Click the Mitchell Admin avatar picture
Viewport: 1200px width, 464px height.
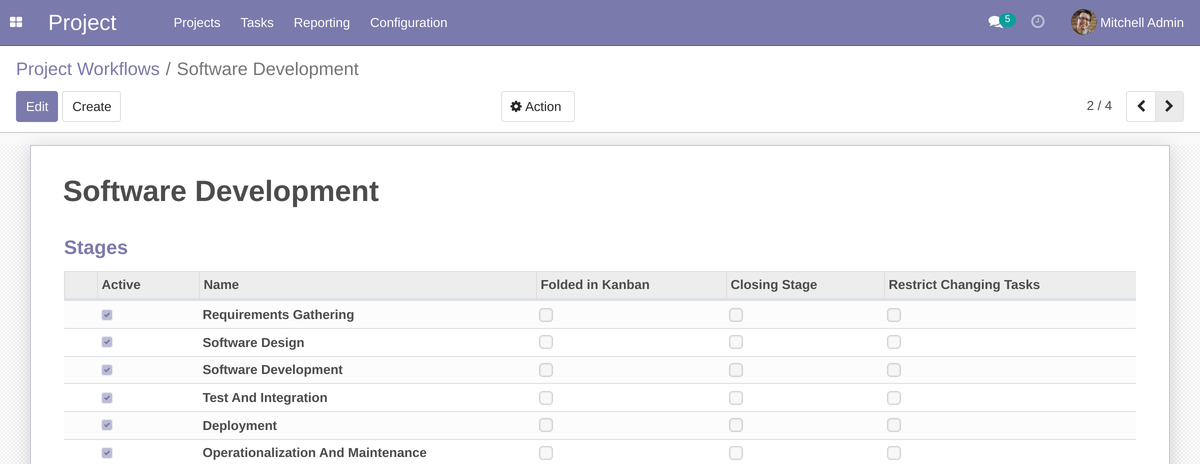(x=1083, y=22)
